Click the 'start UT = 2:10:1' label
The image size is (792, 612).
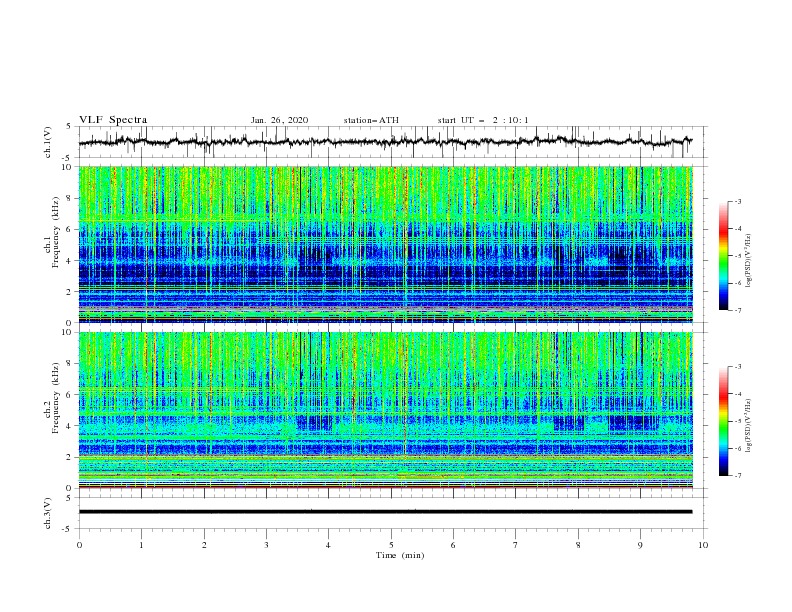coord(483,120)
